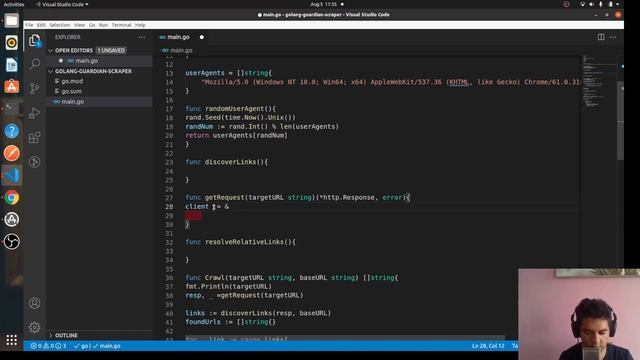Click the editor horizontal scrollbar
The image size is (640, 360).
coord(345,338)
